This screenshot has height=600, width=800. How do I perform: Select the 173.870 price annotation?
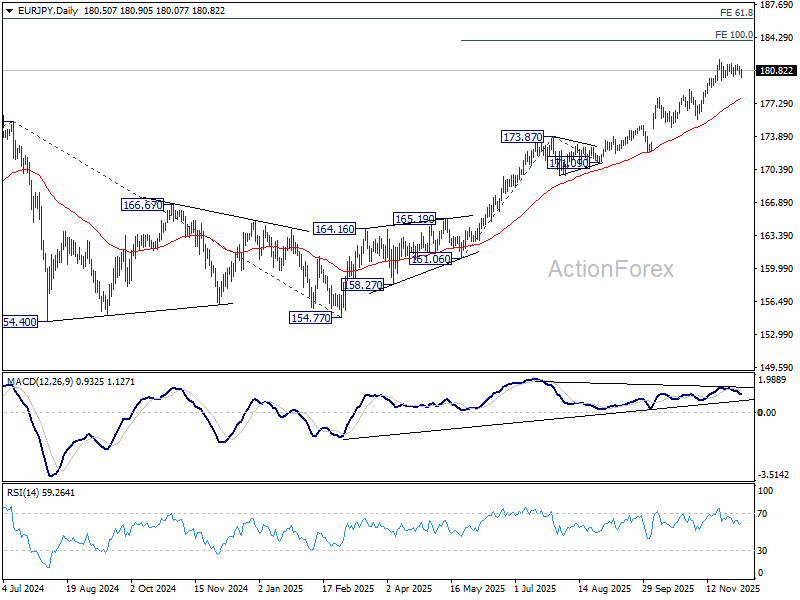coord(523,137)
